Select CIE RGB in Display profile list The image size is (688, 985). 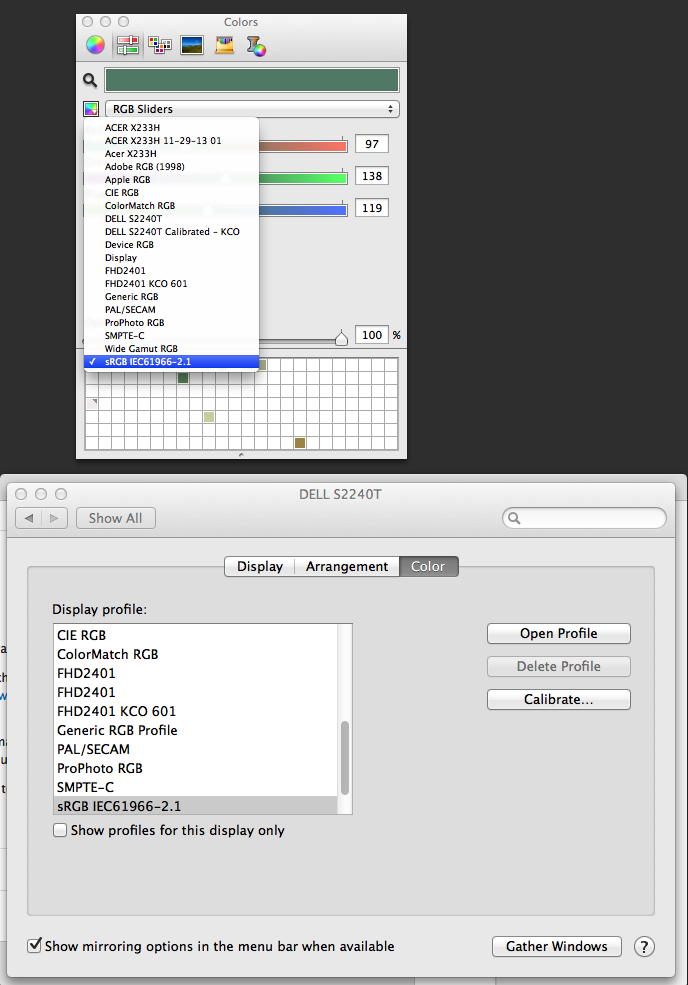(196, 635)
